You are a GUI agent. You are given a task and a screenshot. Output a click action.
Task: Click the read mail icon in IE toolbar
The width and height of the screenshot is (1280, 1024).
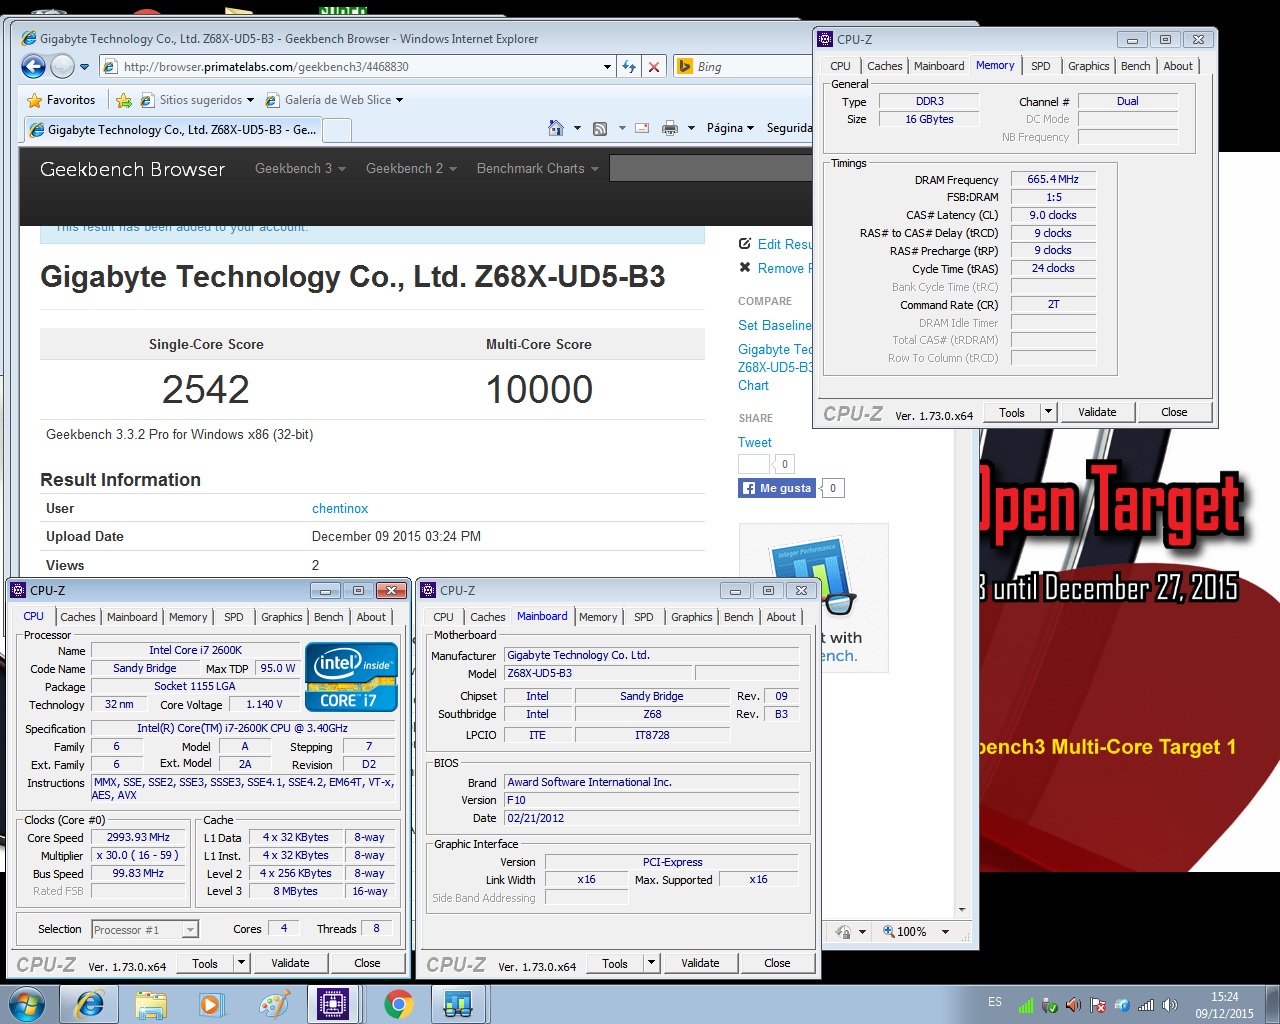coord(642,128)
